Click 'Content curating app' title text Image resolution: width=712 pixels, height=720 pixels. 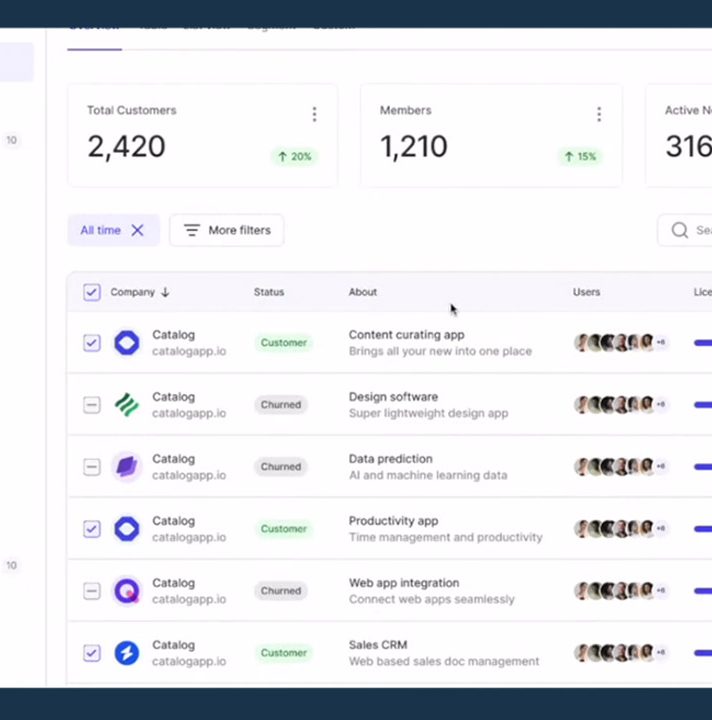[407, 335]
